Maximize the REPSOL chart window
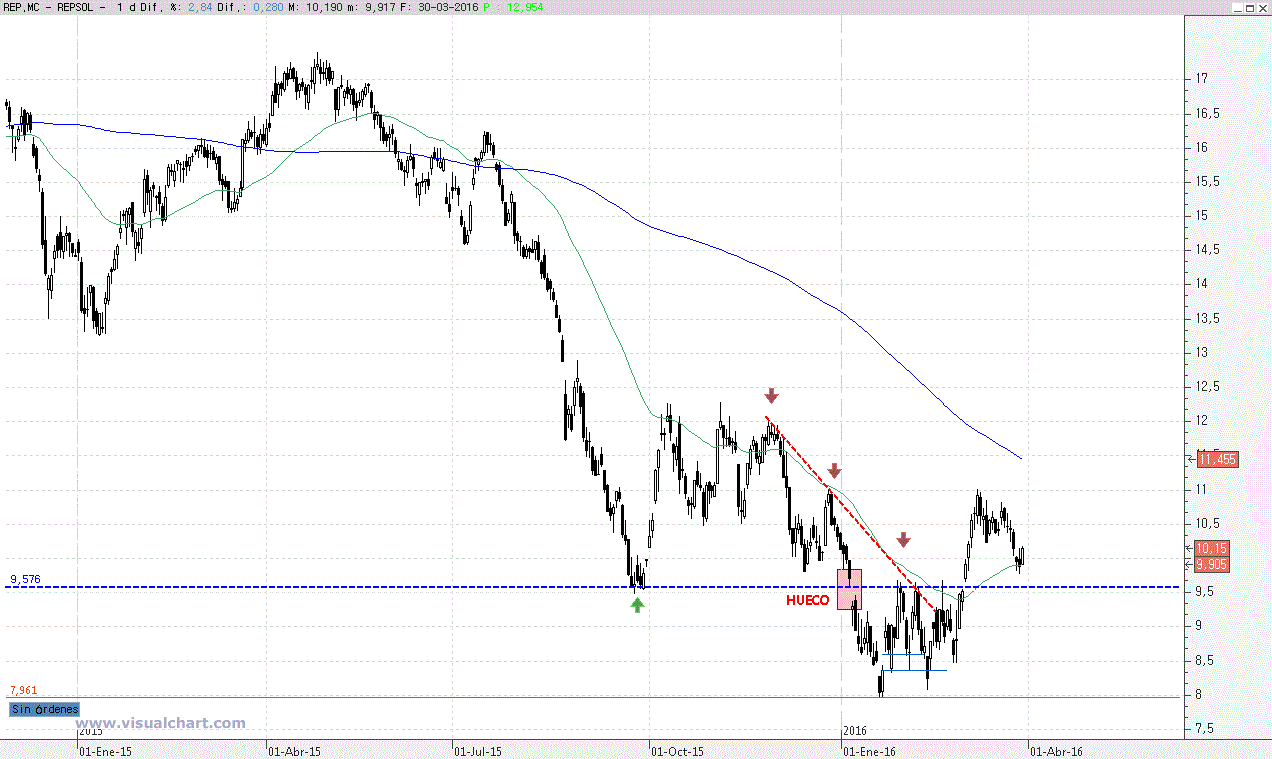This screenshot has height=759, width=1272. (x=1250, y=8)
